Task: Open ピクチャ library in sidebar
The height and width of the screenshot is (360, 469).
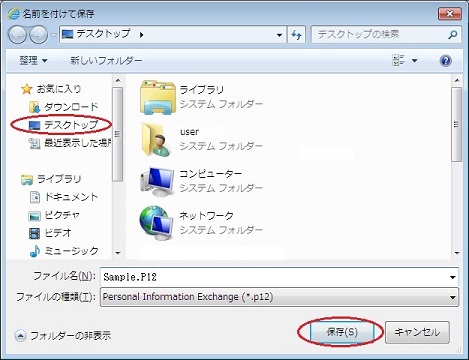Action: pyautogui.click(x=62, y=215)
